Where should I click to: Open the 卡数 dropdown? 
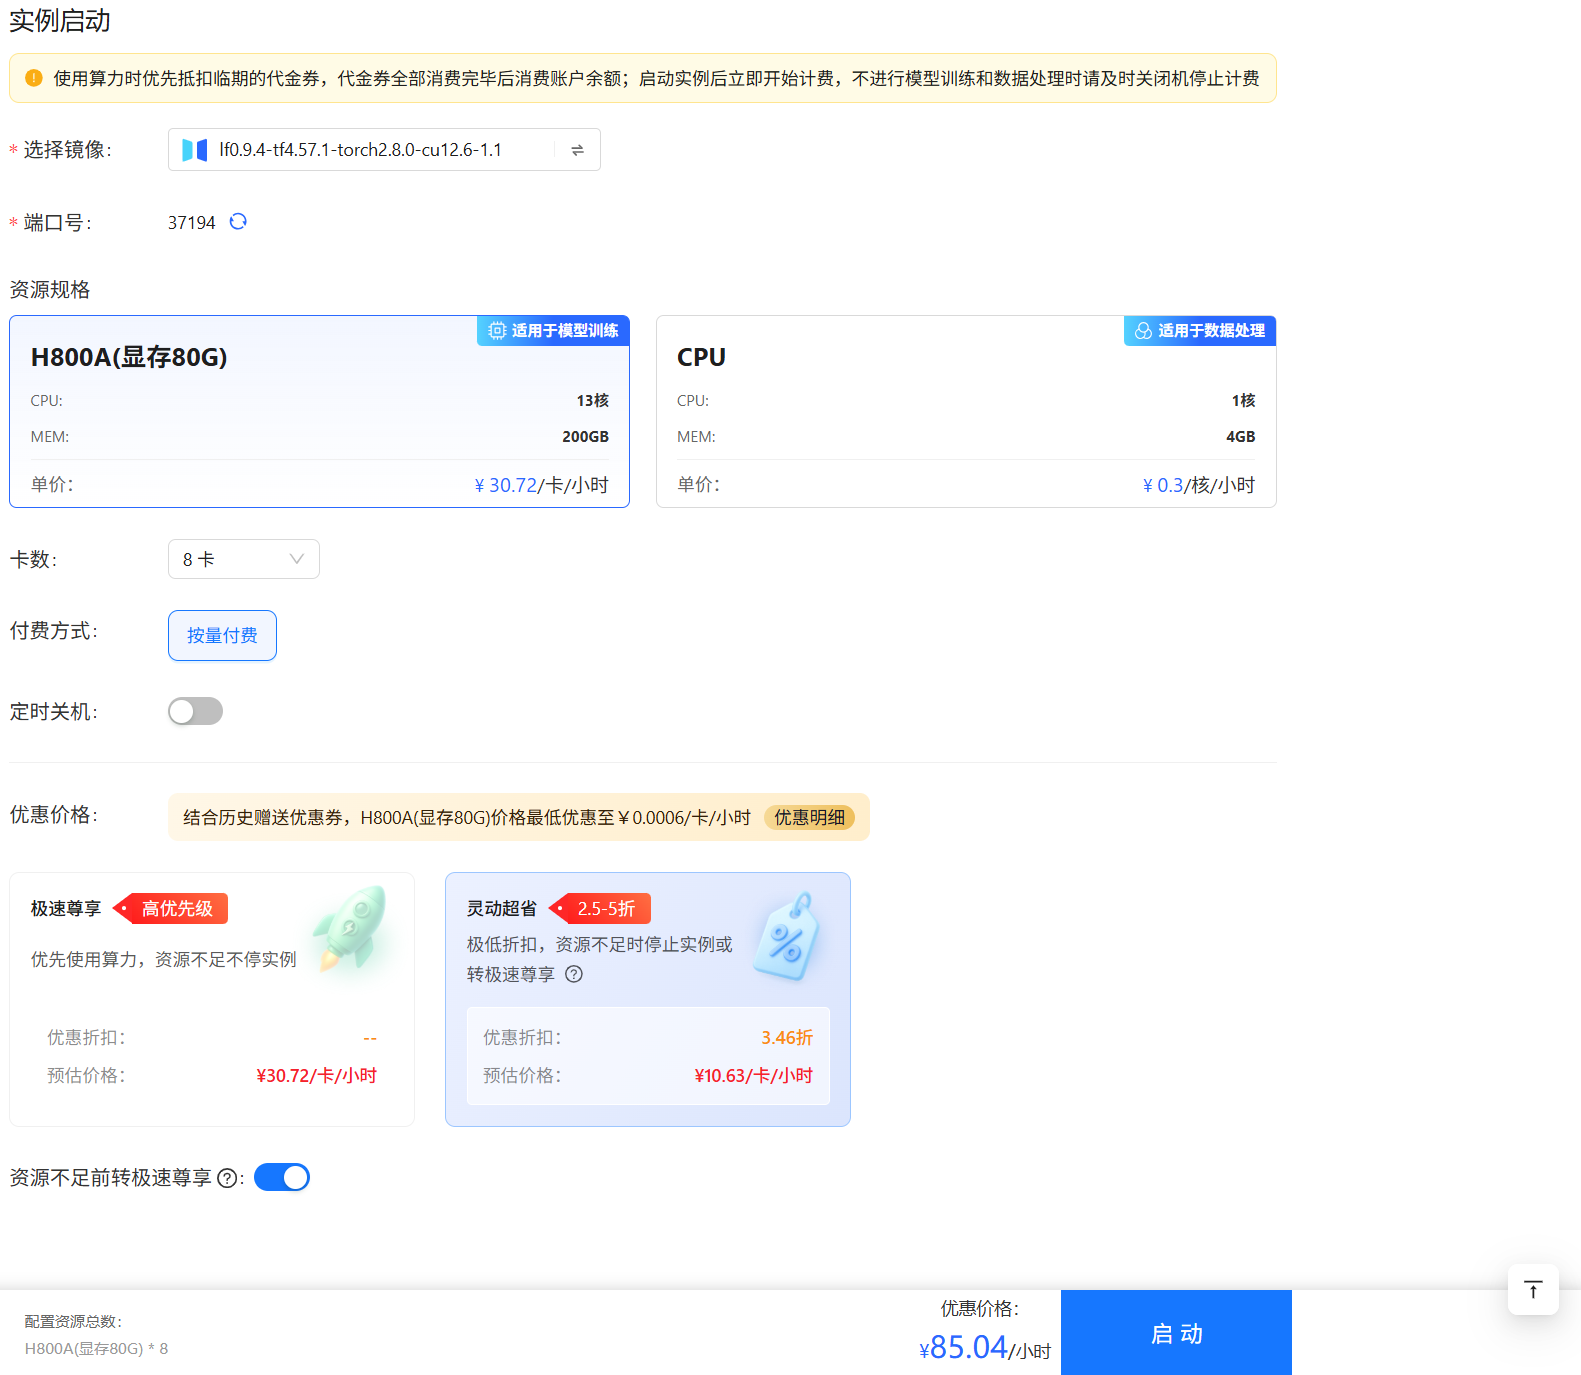tap(243, 559)
